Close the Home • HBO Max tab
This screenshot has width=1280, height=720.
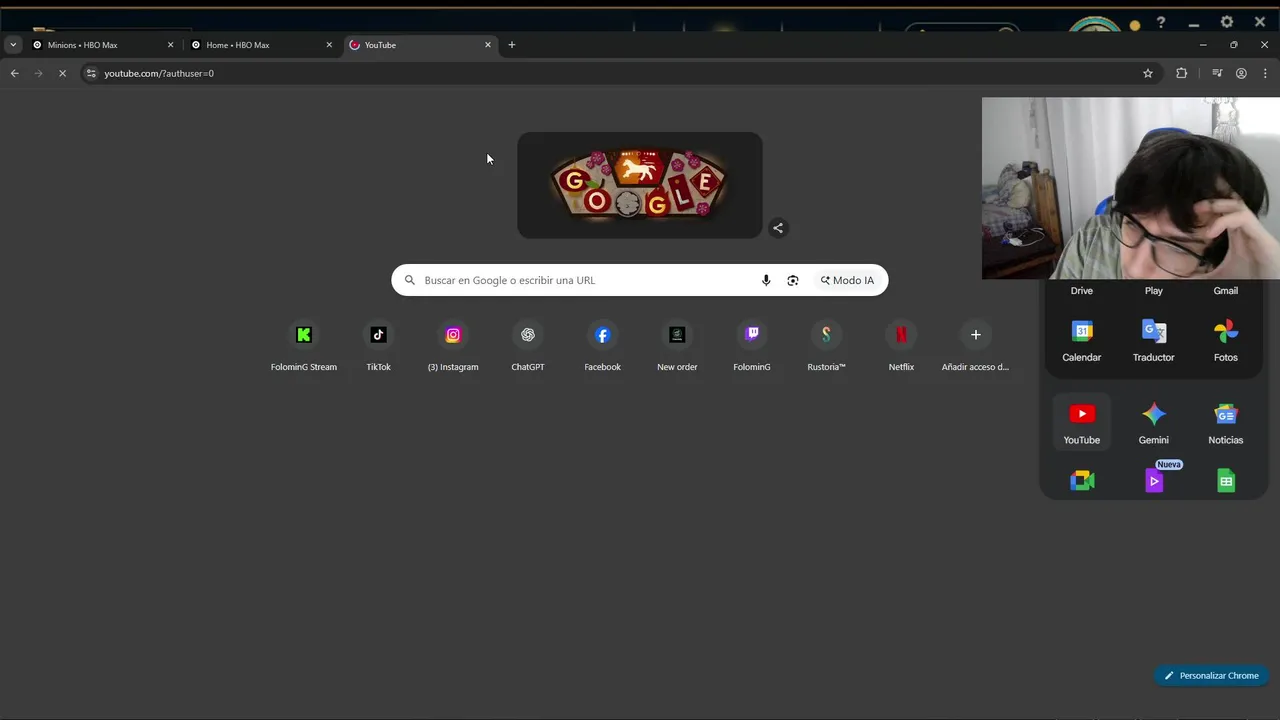[329, 45]
